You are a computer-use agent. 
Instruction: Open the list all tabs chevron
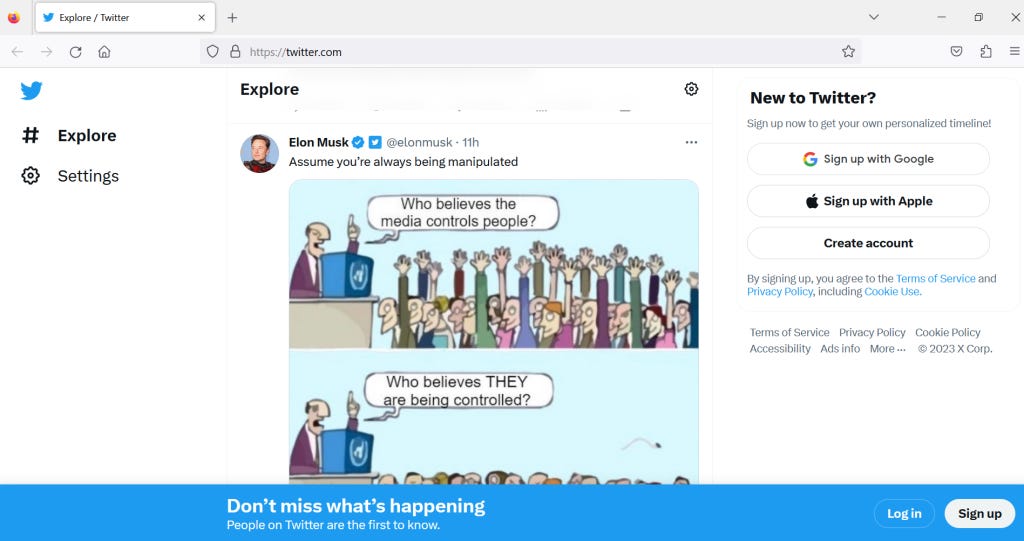tap(874, 18)
